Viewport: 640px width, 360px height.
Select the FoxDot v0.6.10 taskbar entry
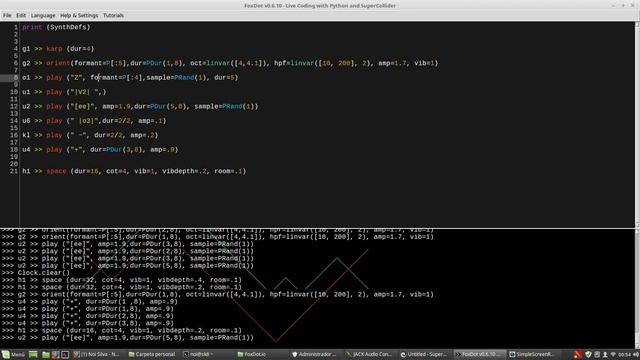tap(479, 354)
